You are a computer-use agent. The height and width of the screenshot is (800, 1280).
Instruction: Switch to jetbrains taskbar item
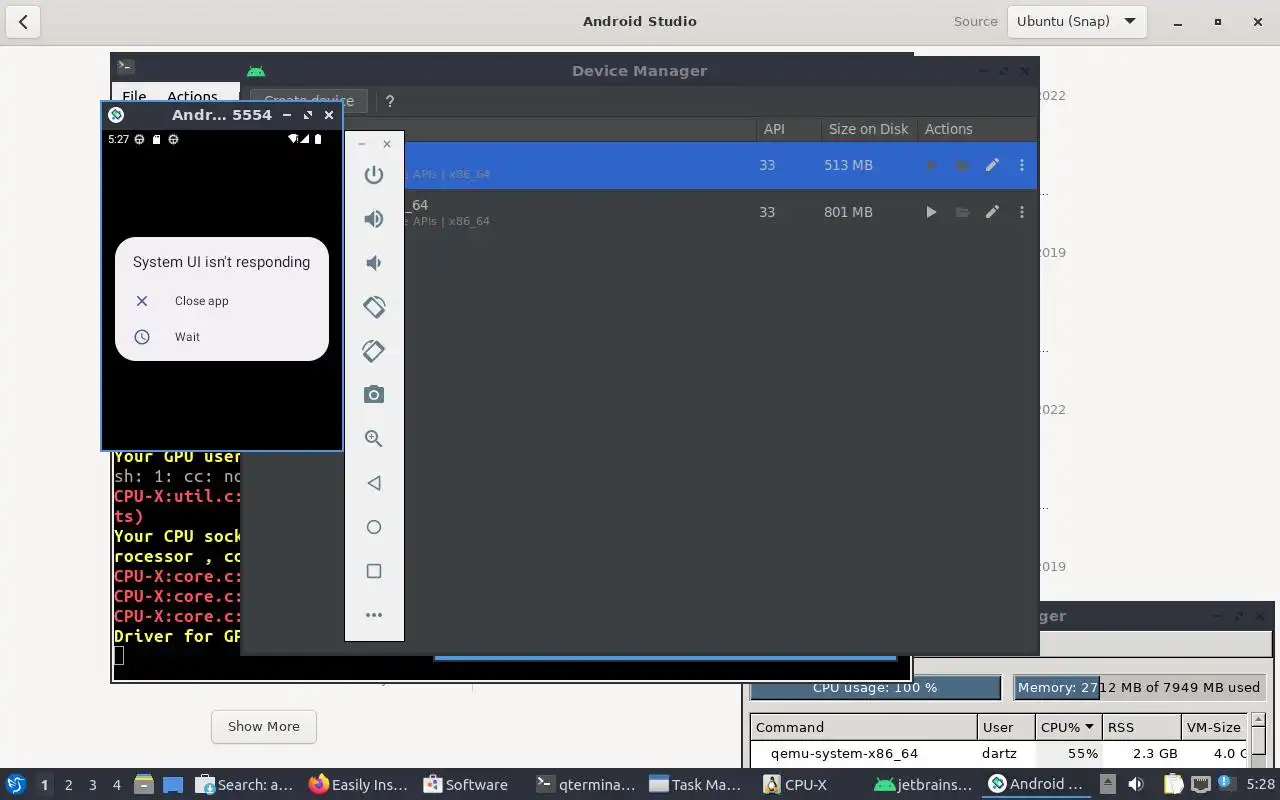(923, 785)
